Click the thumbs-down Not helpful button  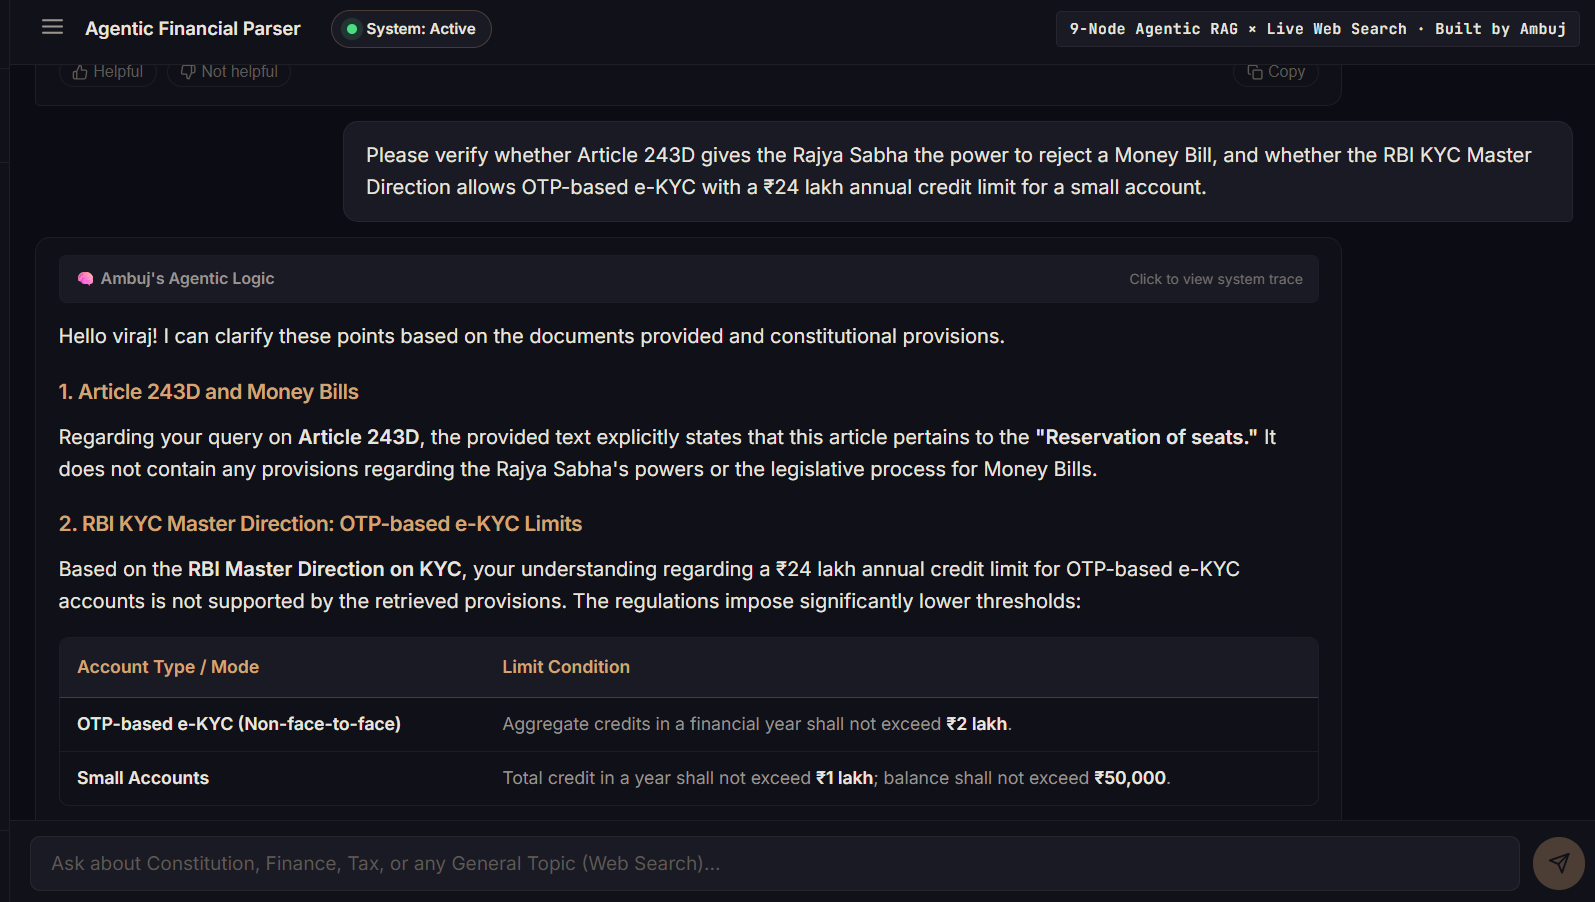tap(229, 72)
